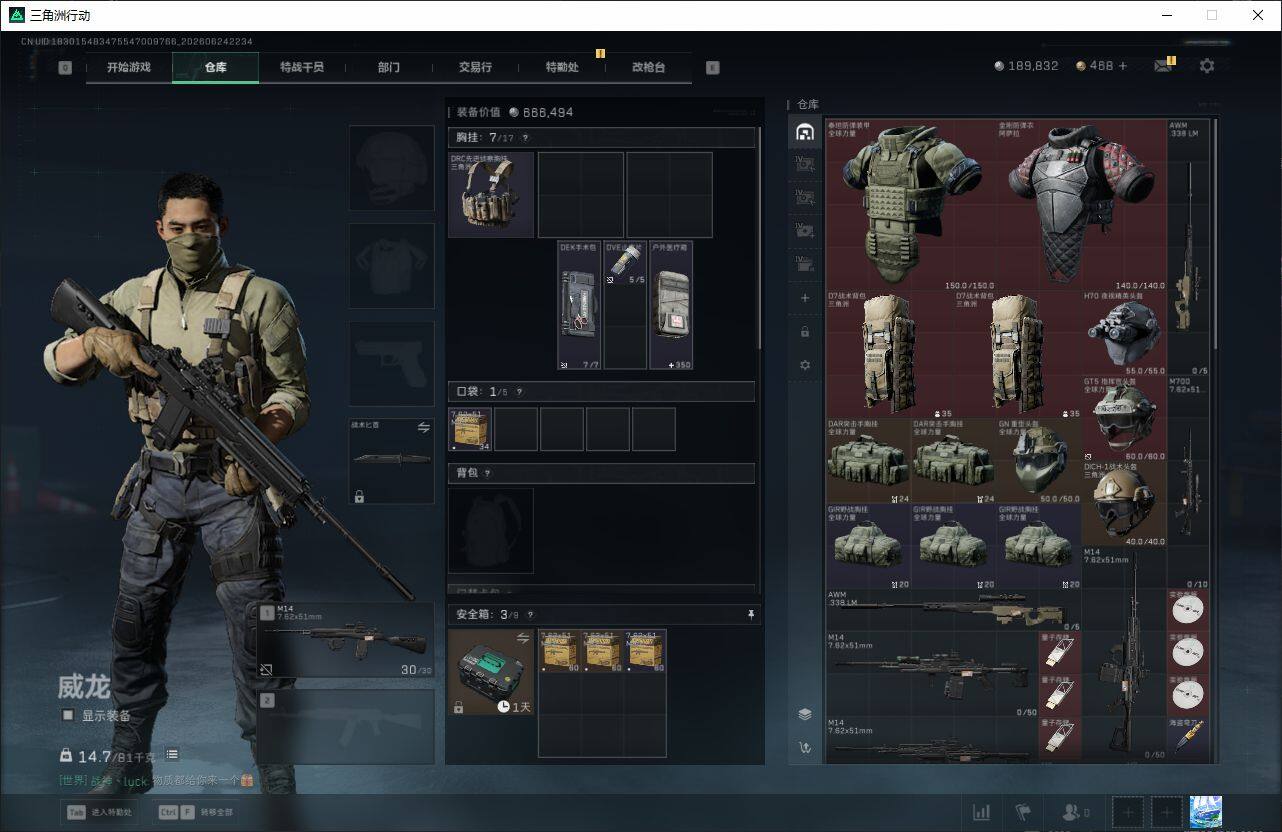
Task: Switch to the 特战干员 tab
Action: coord(302,67)
